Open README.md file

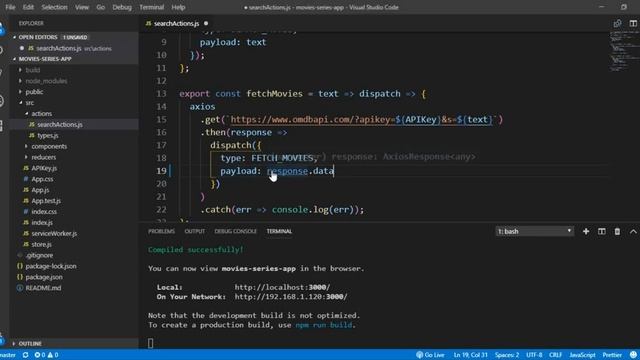click(x=43, y=288)
